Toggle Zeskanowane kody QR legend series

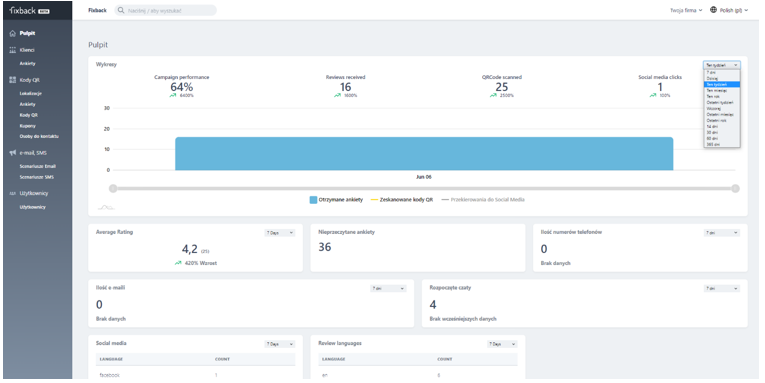pos(402,200)
